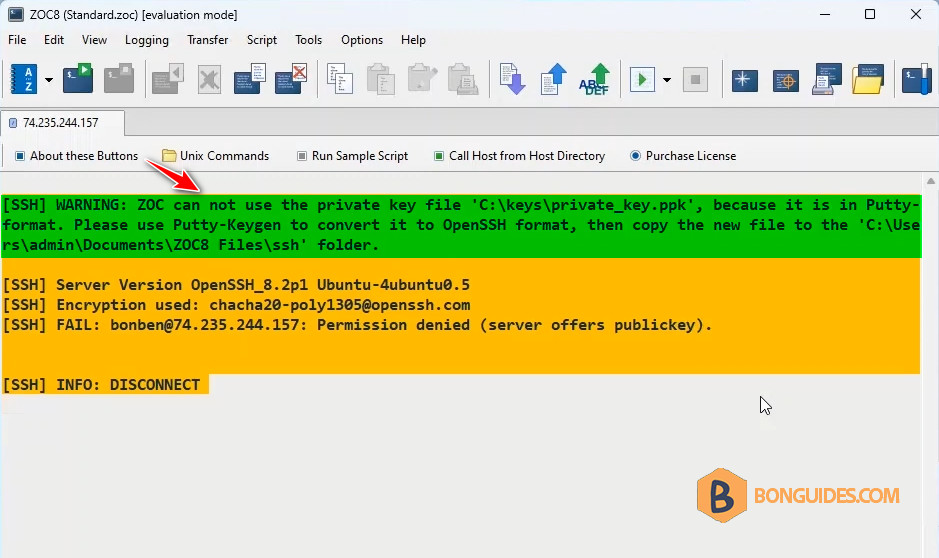Open the Transfer menu
This screenshot has height=558, width=939.
207,40
